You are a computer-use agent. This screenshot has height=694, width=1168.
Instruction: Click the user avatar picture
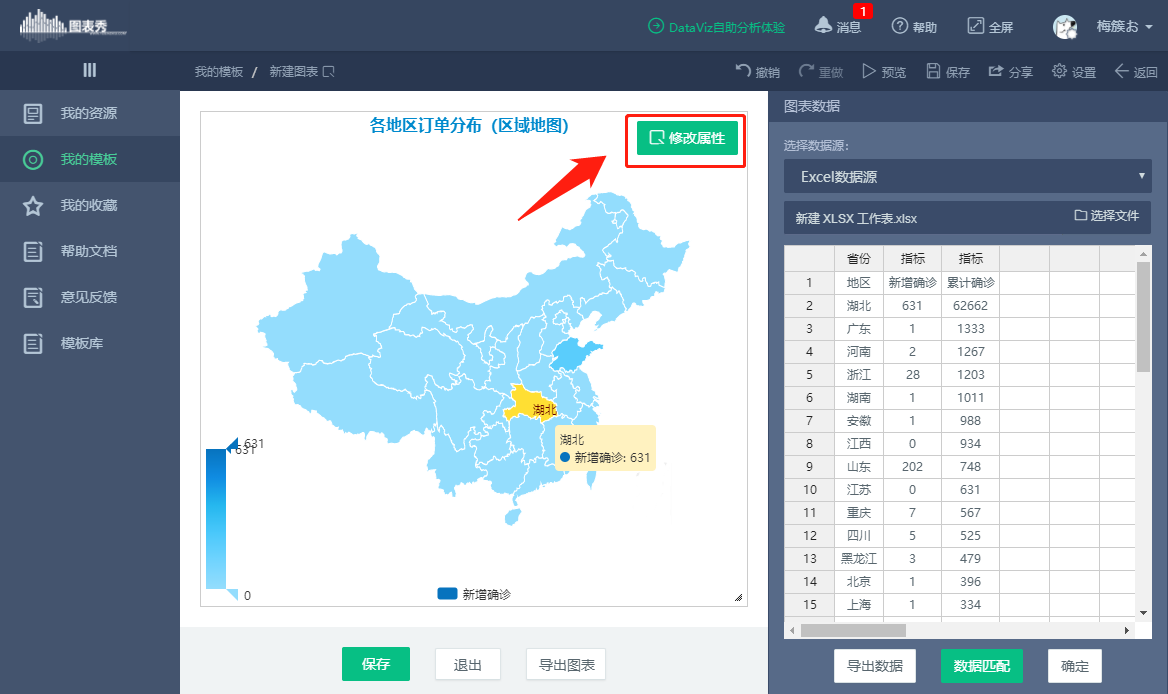tap(1064, 27)
